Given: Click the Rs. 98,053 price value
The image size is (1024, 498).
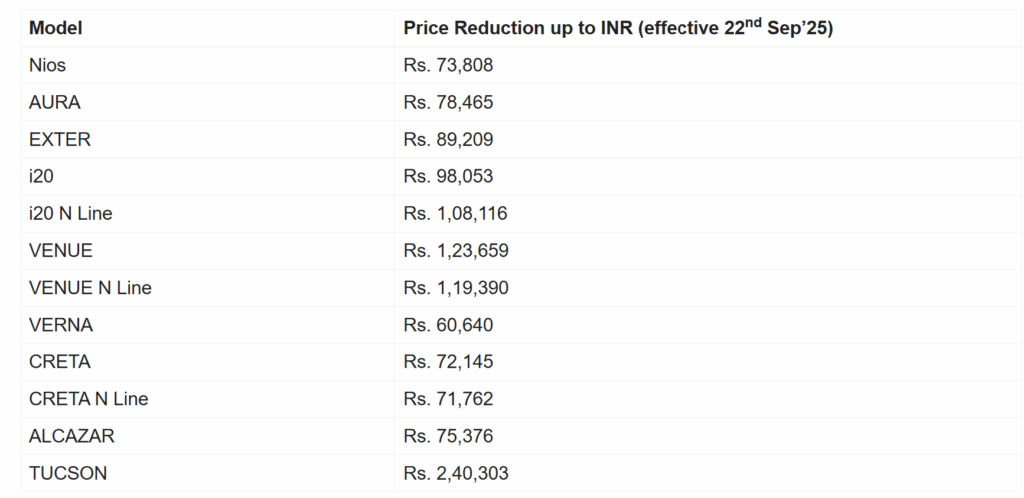Looking at the screenshot, I should (448, 176).
